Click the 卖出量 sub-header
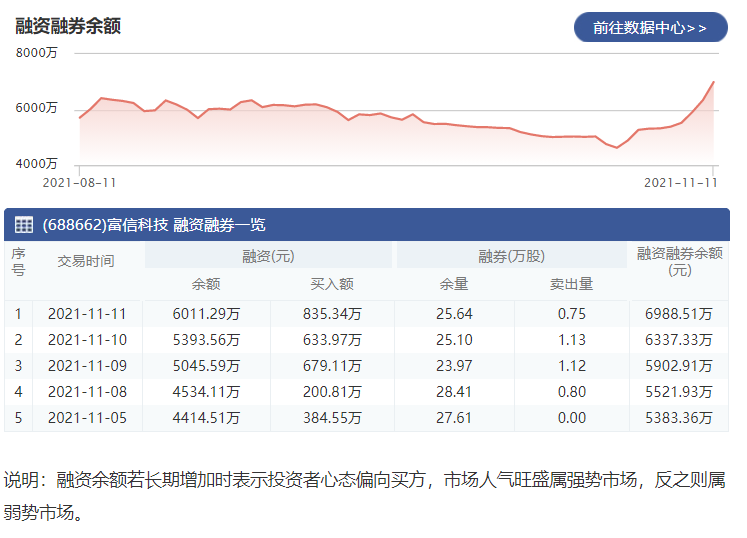The width and height of the screenshot is (747, 538). point(571,284)
